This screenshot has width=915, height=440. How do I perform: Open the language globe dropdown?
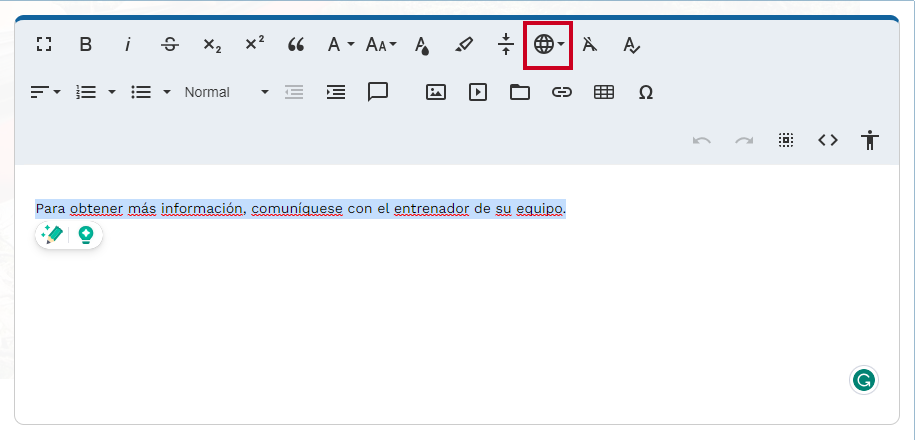click(x=549, y=44)
